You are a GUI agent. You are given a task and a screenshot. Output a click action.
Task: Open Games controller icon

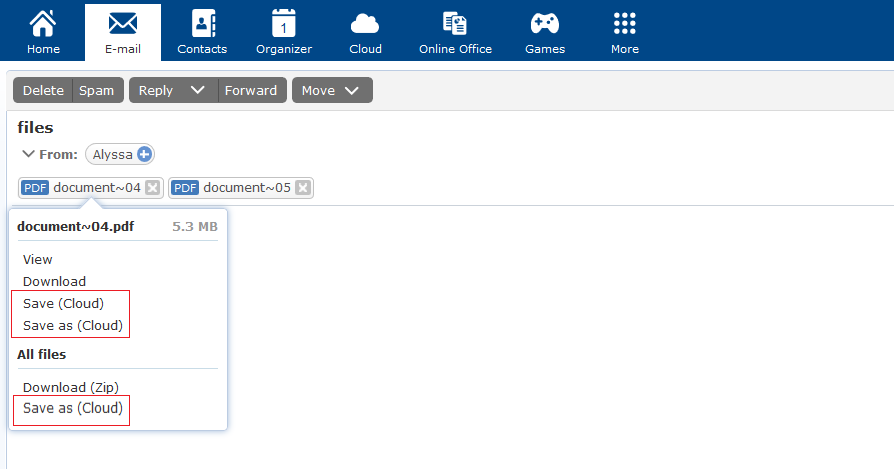(545, 23)
